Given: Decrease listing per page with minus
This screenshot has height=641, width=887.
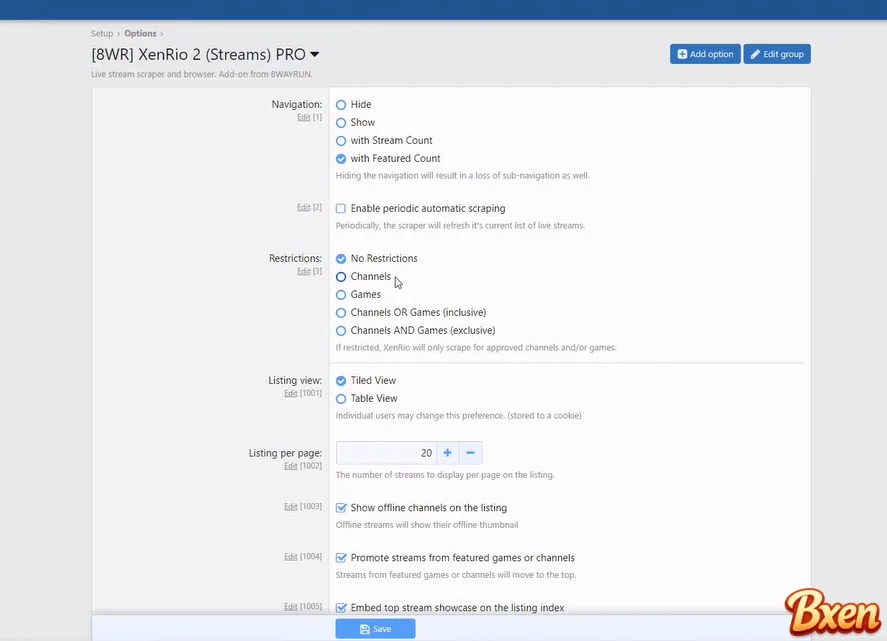Looking at the screenshot, I should (471, 453).
